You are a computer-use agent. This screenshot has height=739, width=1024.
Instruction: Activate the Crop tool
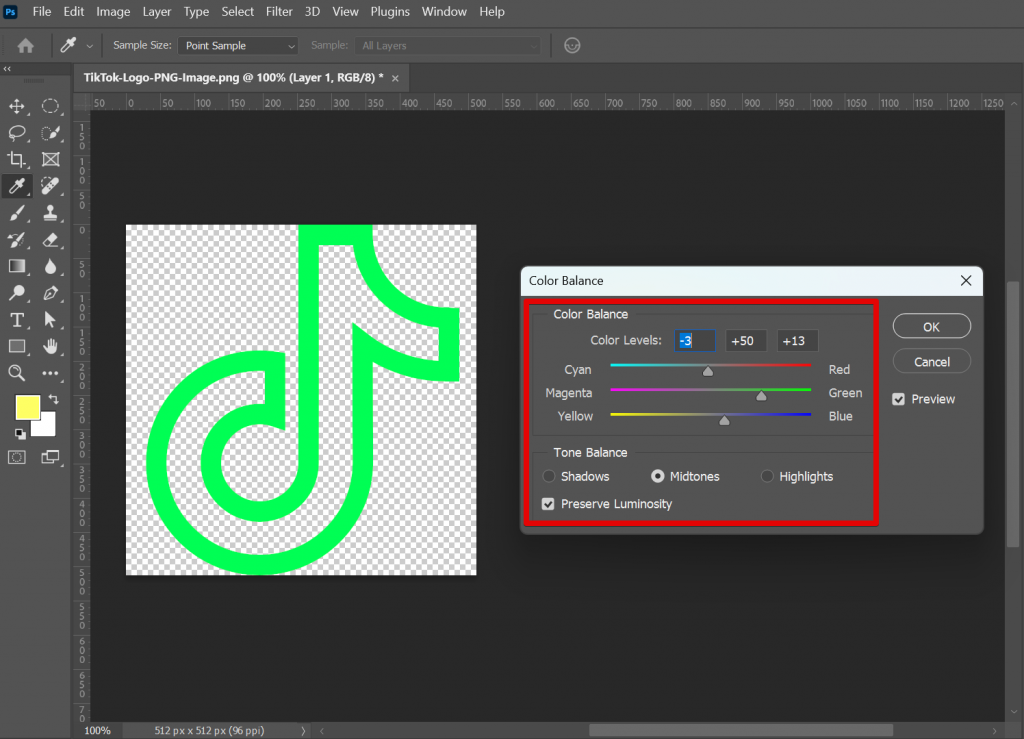16,159
